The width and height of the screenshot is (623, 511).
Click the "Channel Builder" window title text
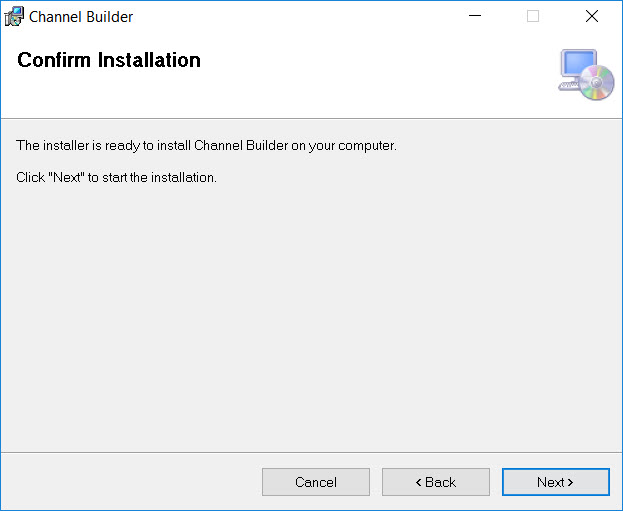tap(81, 17)
